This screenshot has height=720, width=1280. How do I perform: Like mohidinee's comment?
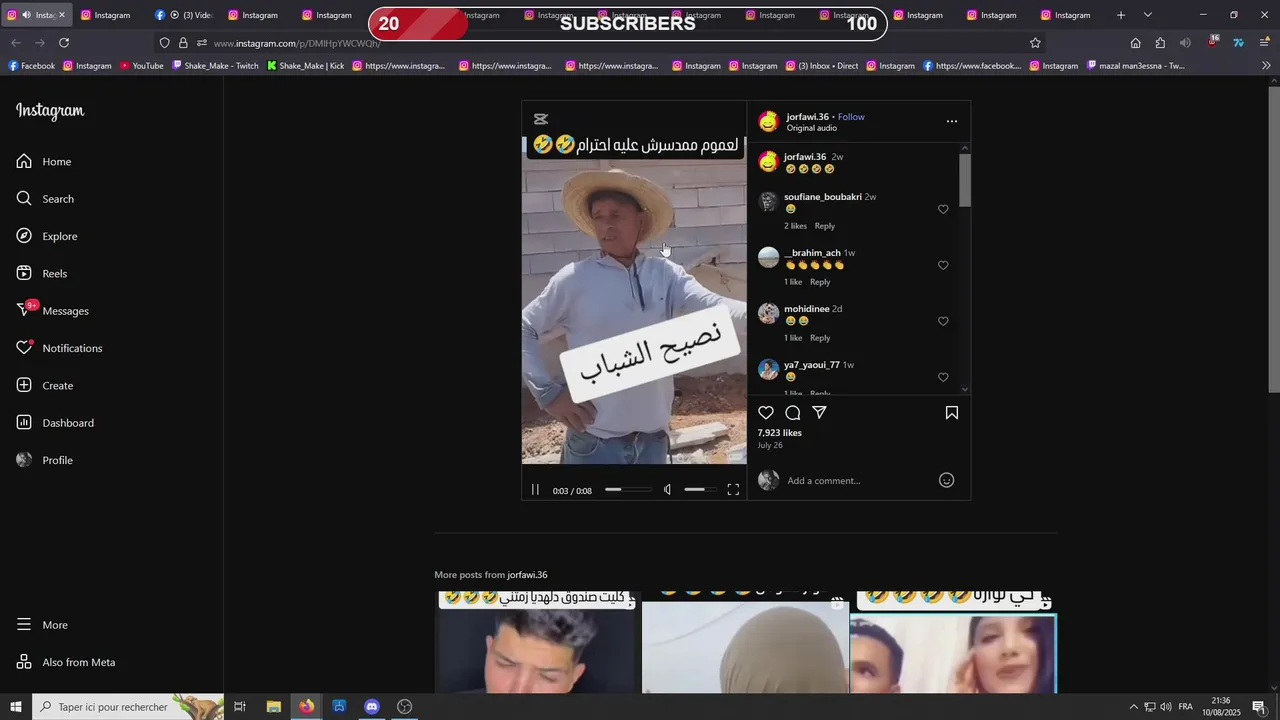(943, 321)
